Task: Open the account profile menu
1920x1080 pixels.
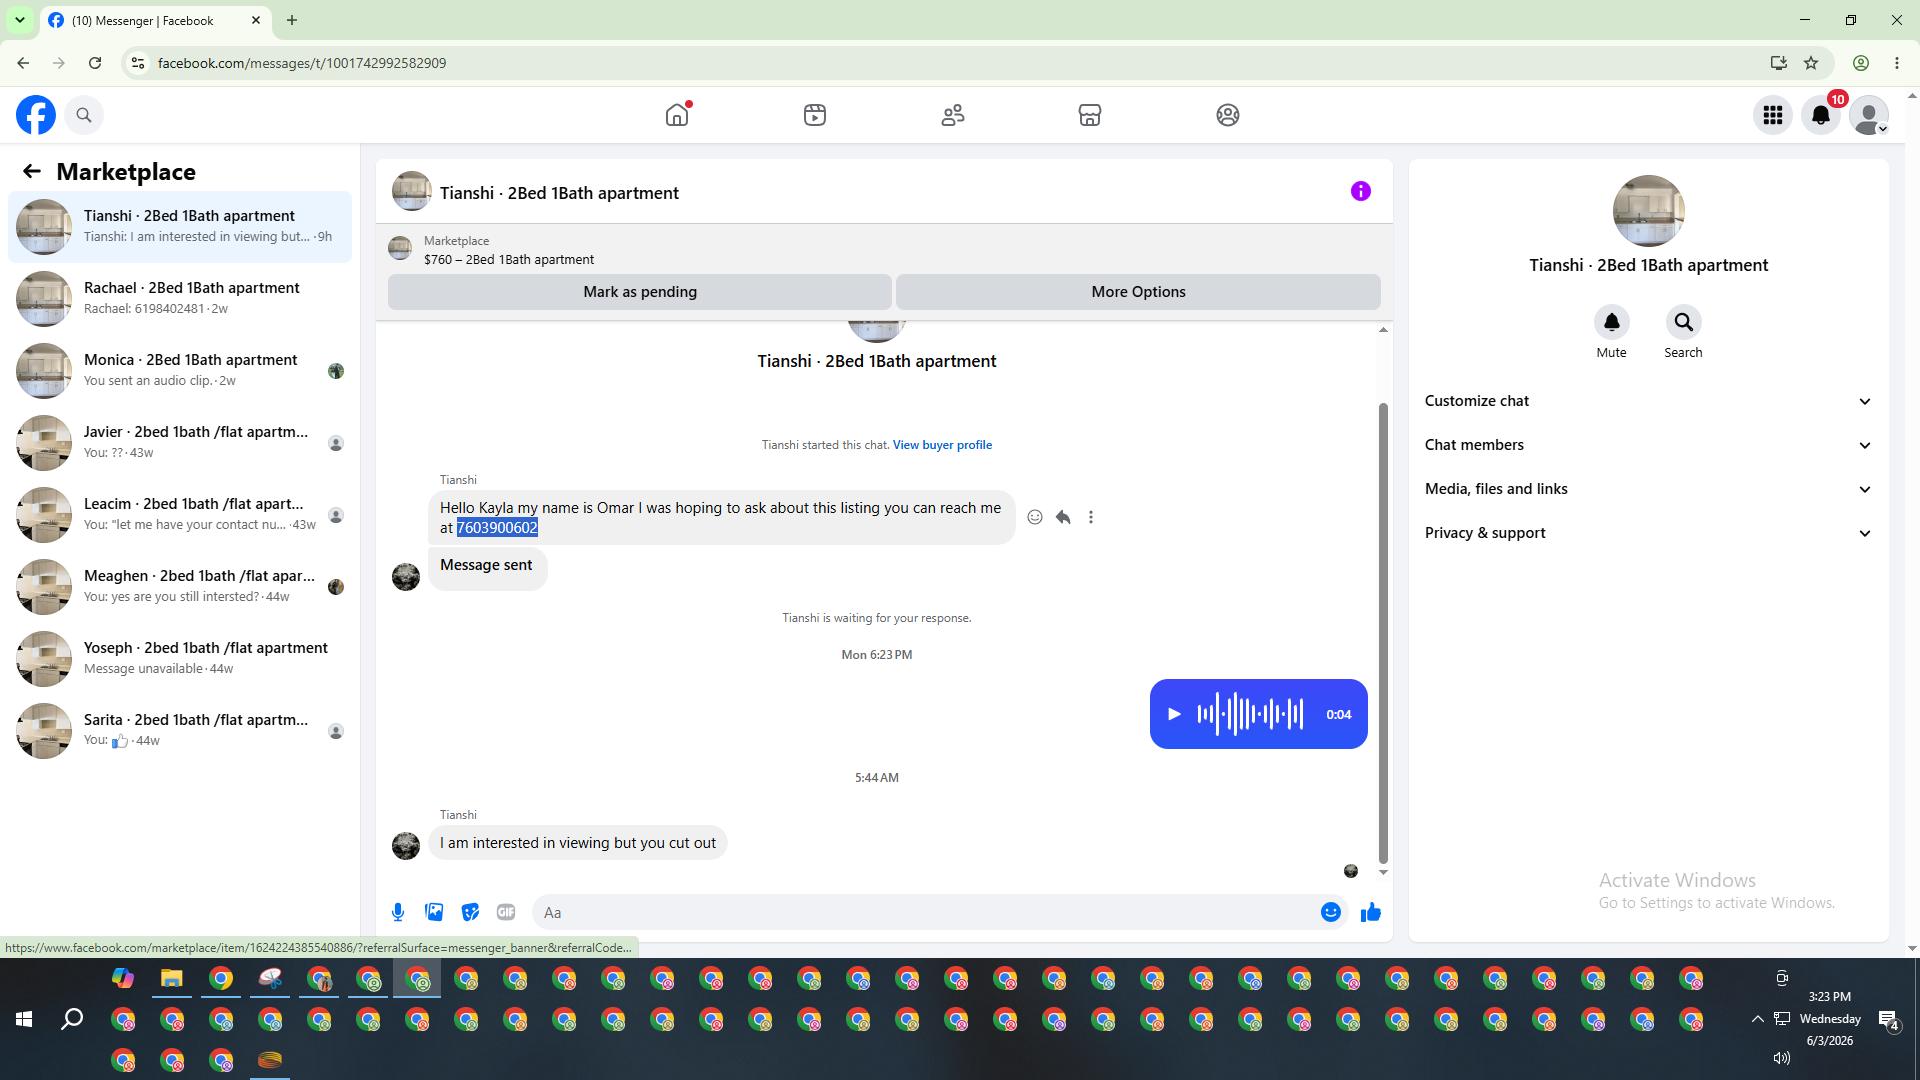Action: coord(1869,115)
